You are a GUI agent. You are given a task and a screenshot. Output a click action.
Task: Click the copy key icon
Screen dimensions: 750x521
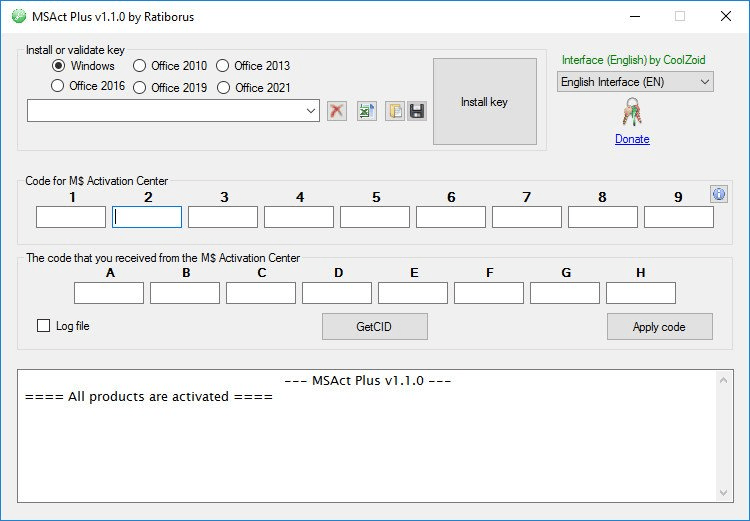point(395,111)
